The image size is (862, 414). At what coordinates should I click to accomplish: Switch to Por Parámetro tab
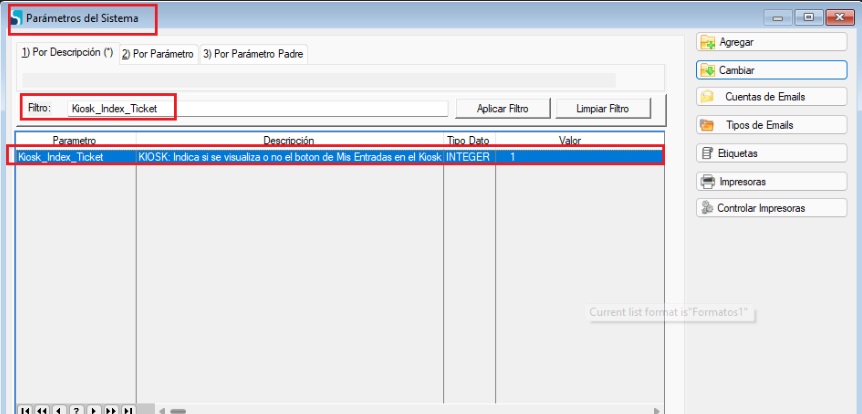coord(158,54)
